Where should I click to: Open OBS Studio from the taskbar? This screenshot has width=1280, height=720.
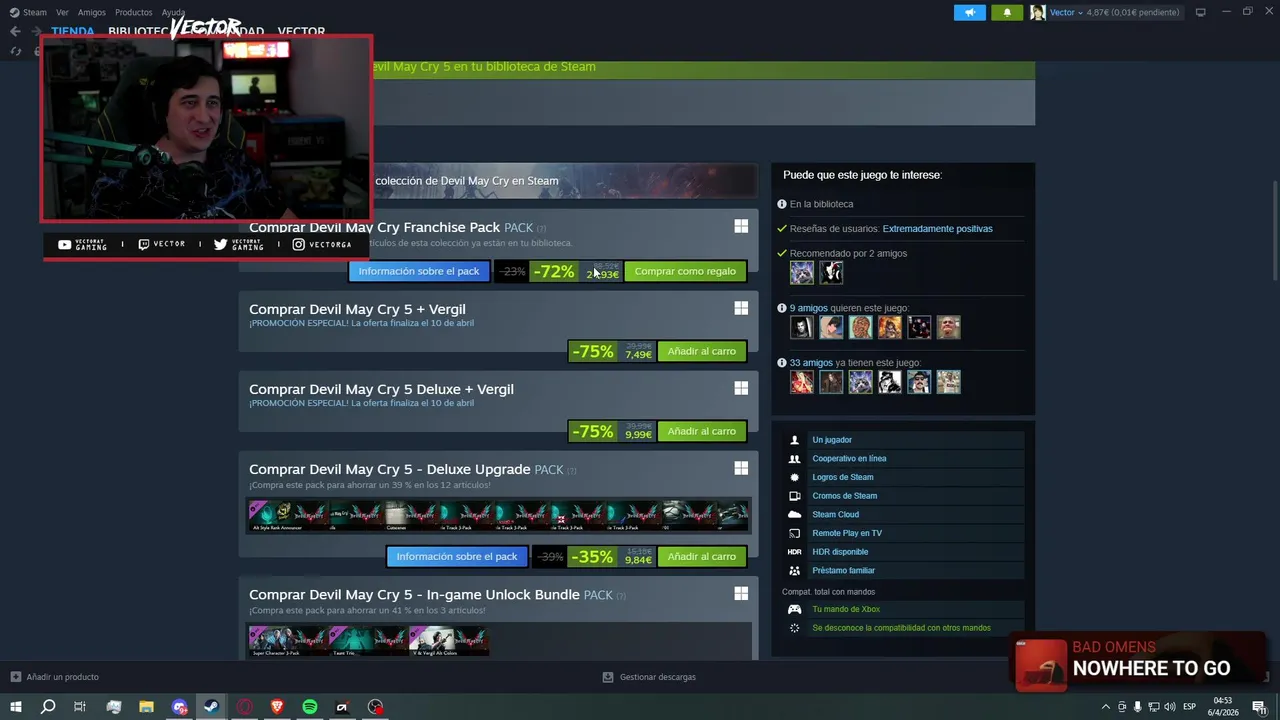375,707
